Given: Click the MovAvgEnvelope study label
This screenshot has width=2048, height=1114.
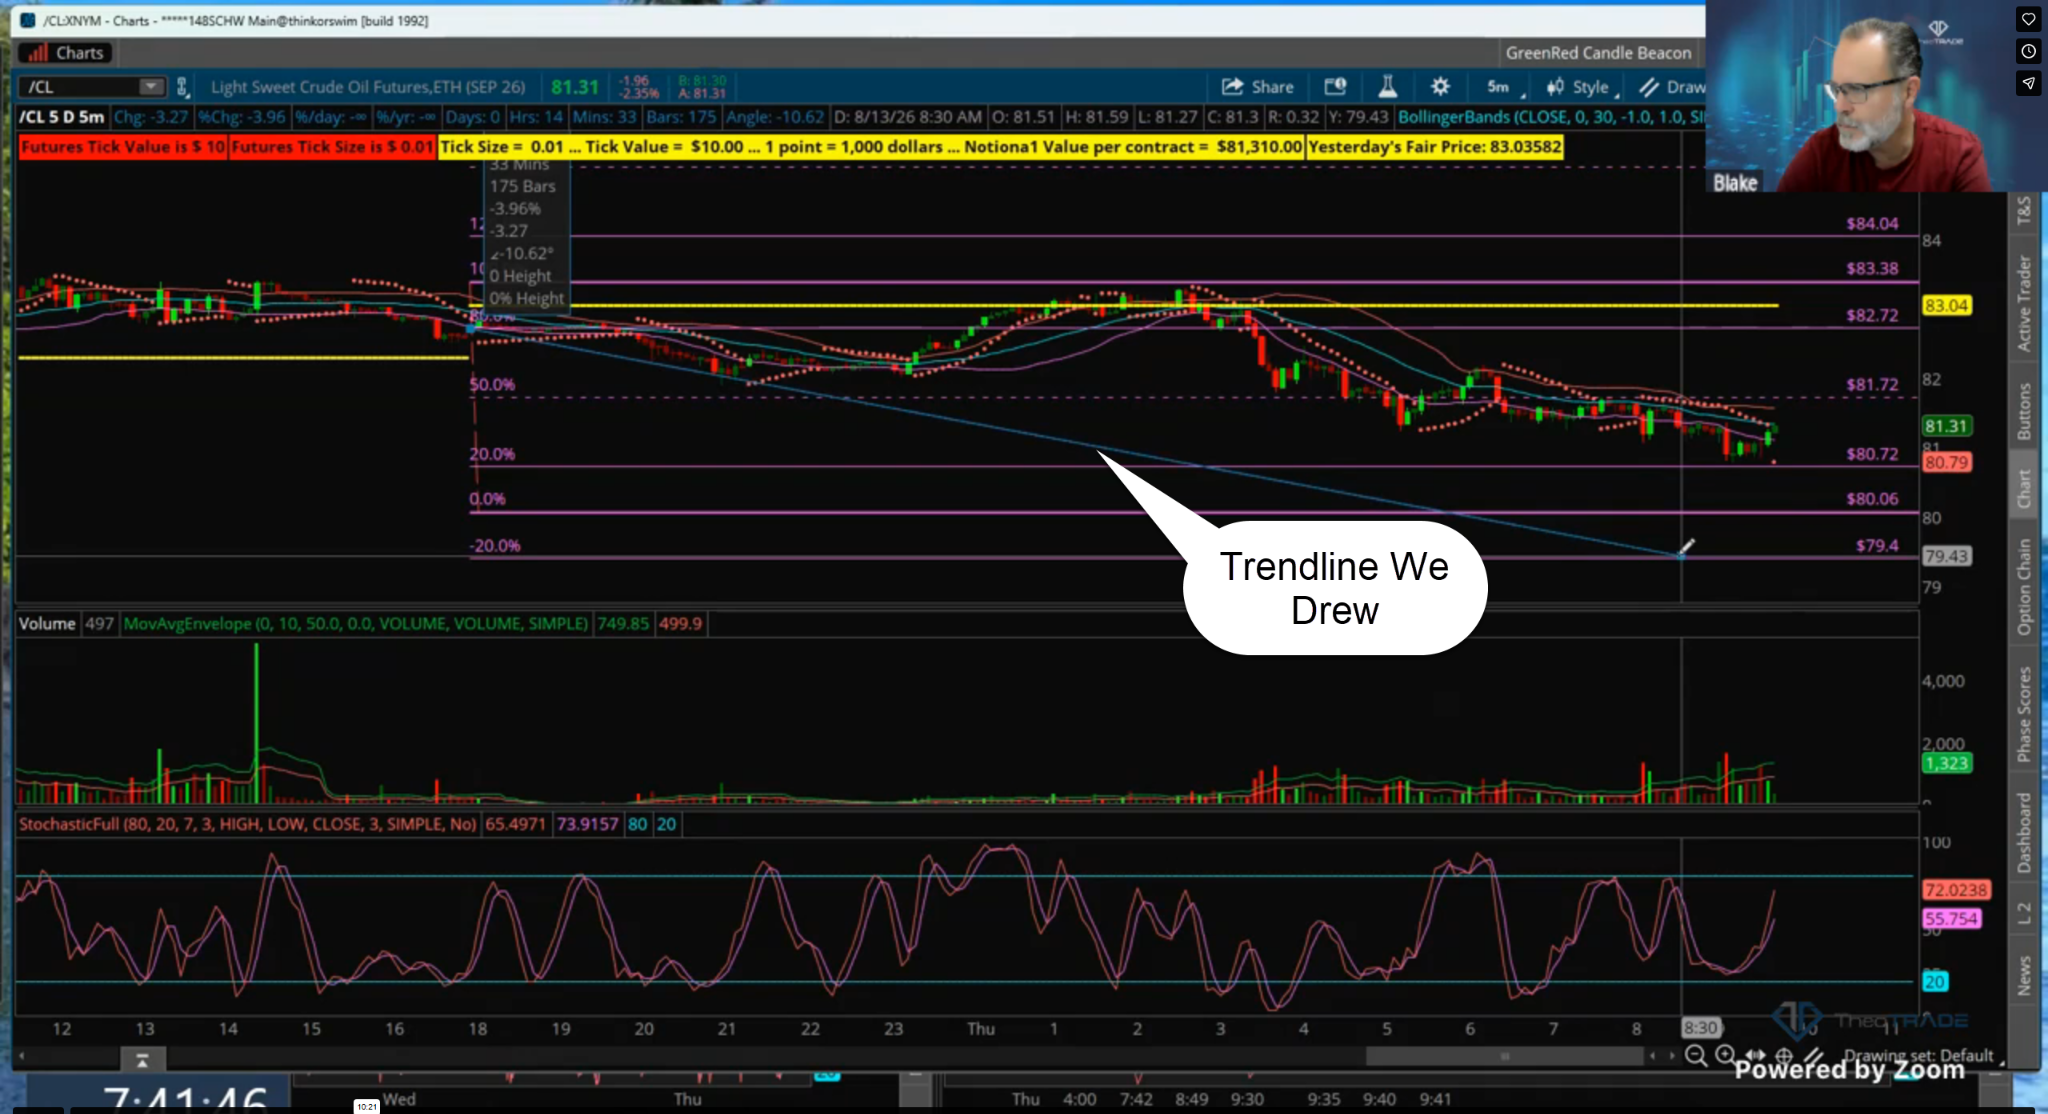Looking at the screenshot, I should 356,624.
